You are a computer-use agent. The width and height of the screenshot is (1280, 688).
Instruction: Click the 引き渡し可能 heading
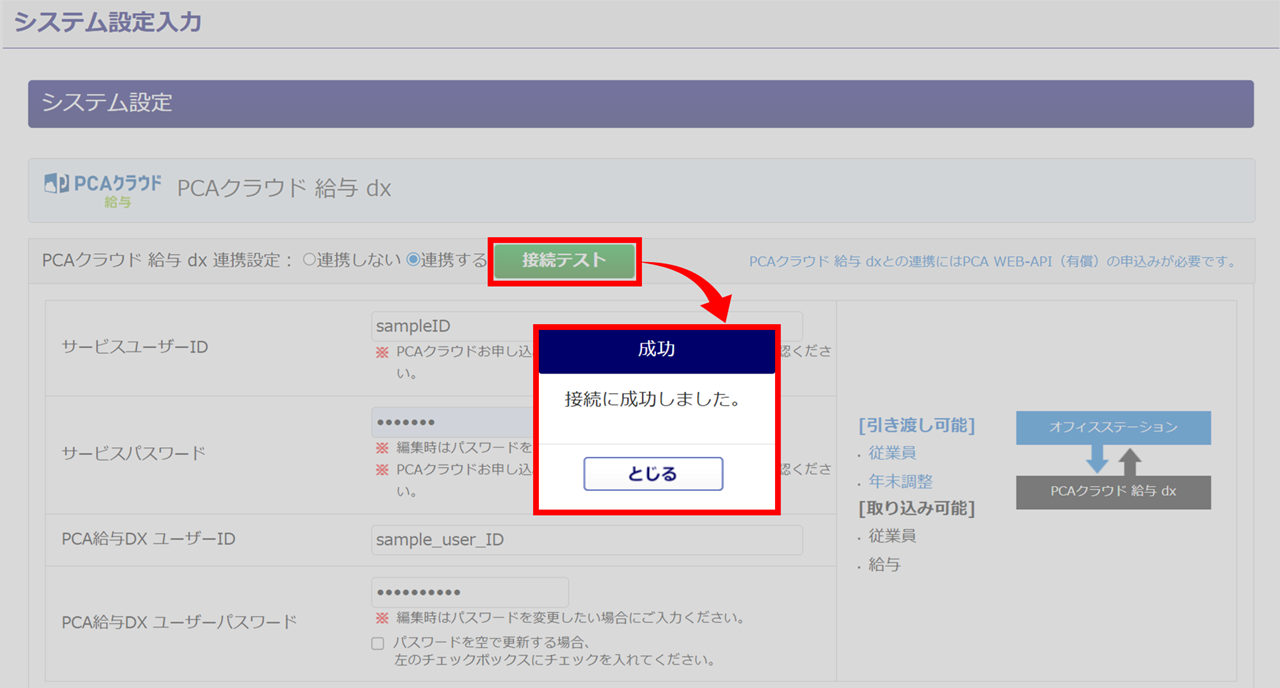[916, 425]
